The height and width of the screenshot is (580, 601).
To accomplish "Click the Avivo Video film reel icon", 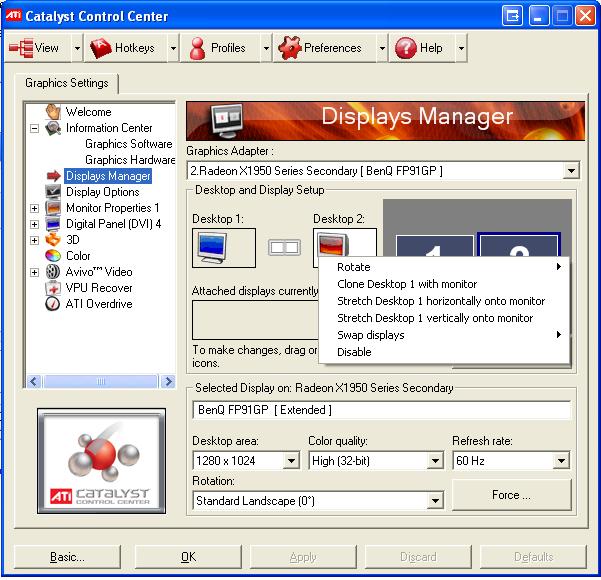I will pos(53,272).
